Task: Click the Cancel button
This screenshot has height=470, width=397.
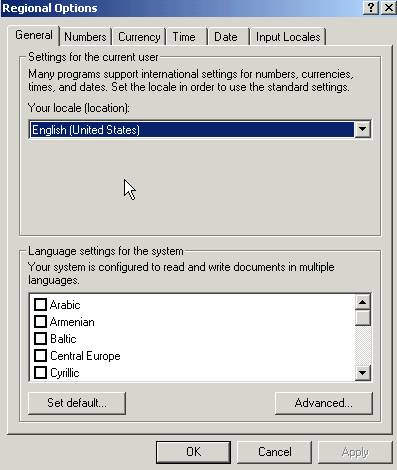Action: point(275,452)
